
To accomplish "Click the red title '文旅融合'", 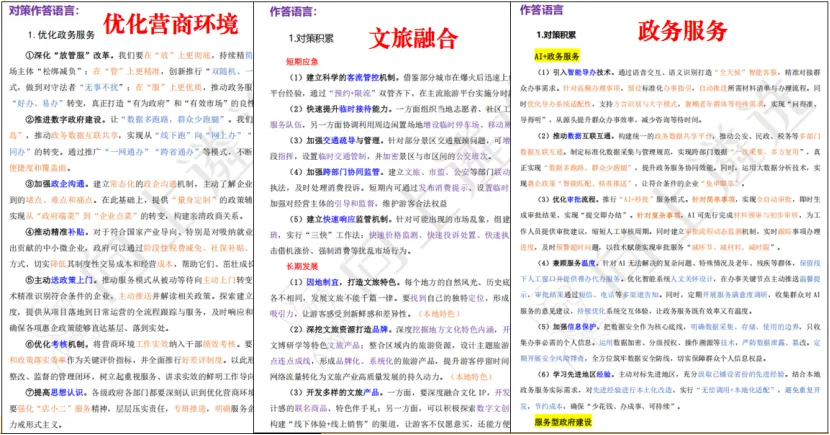I will (x=413, y=38).
